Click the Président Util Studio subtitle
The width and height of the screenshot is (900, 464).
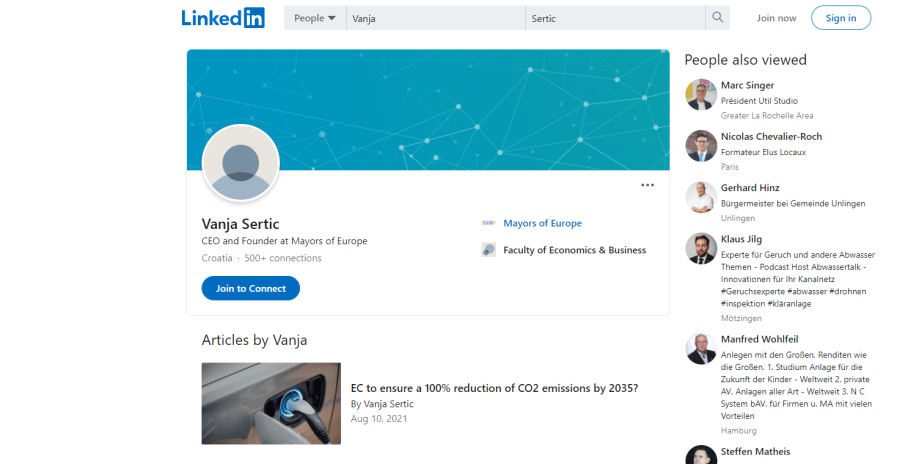tap(759, 100)
